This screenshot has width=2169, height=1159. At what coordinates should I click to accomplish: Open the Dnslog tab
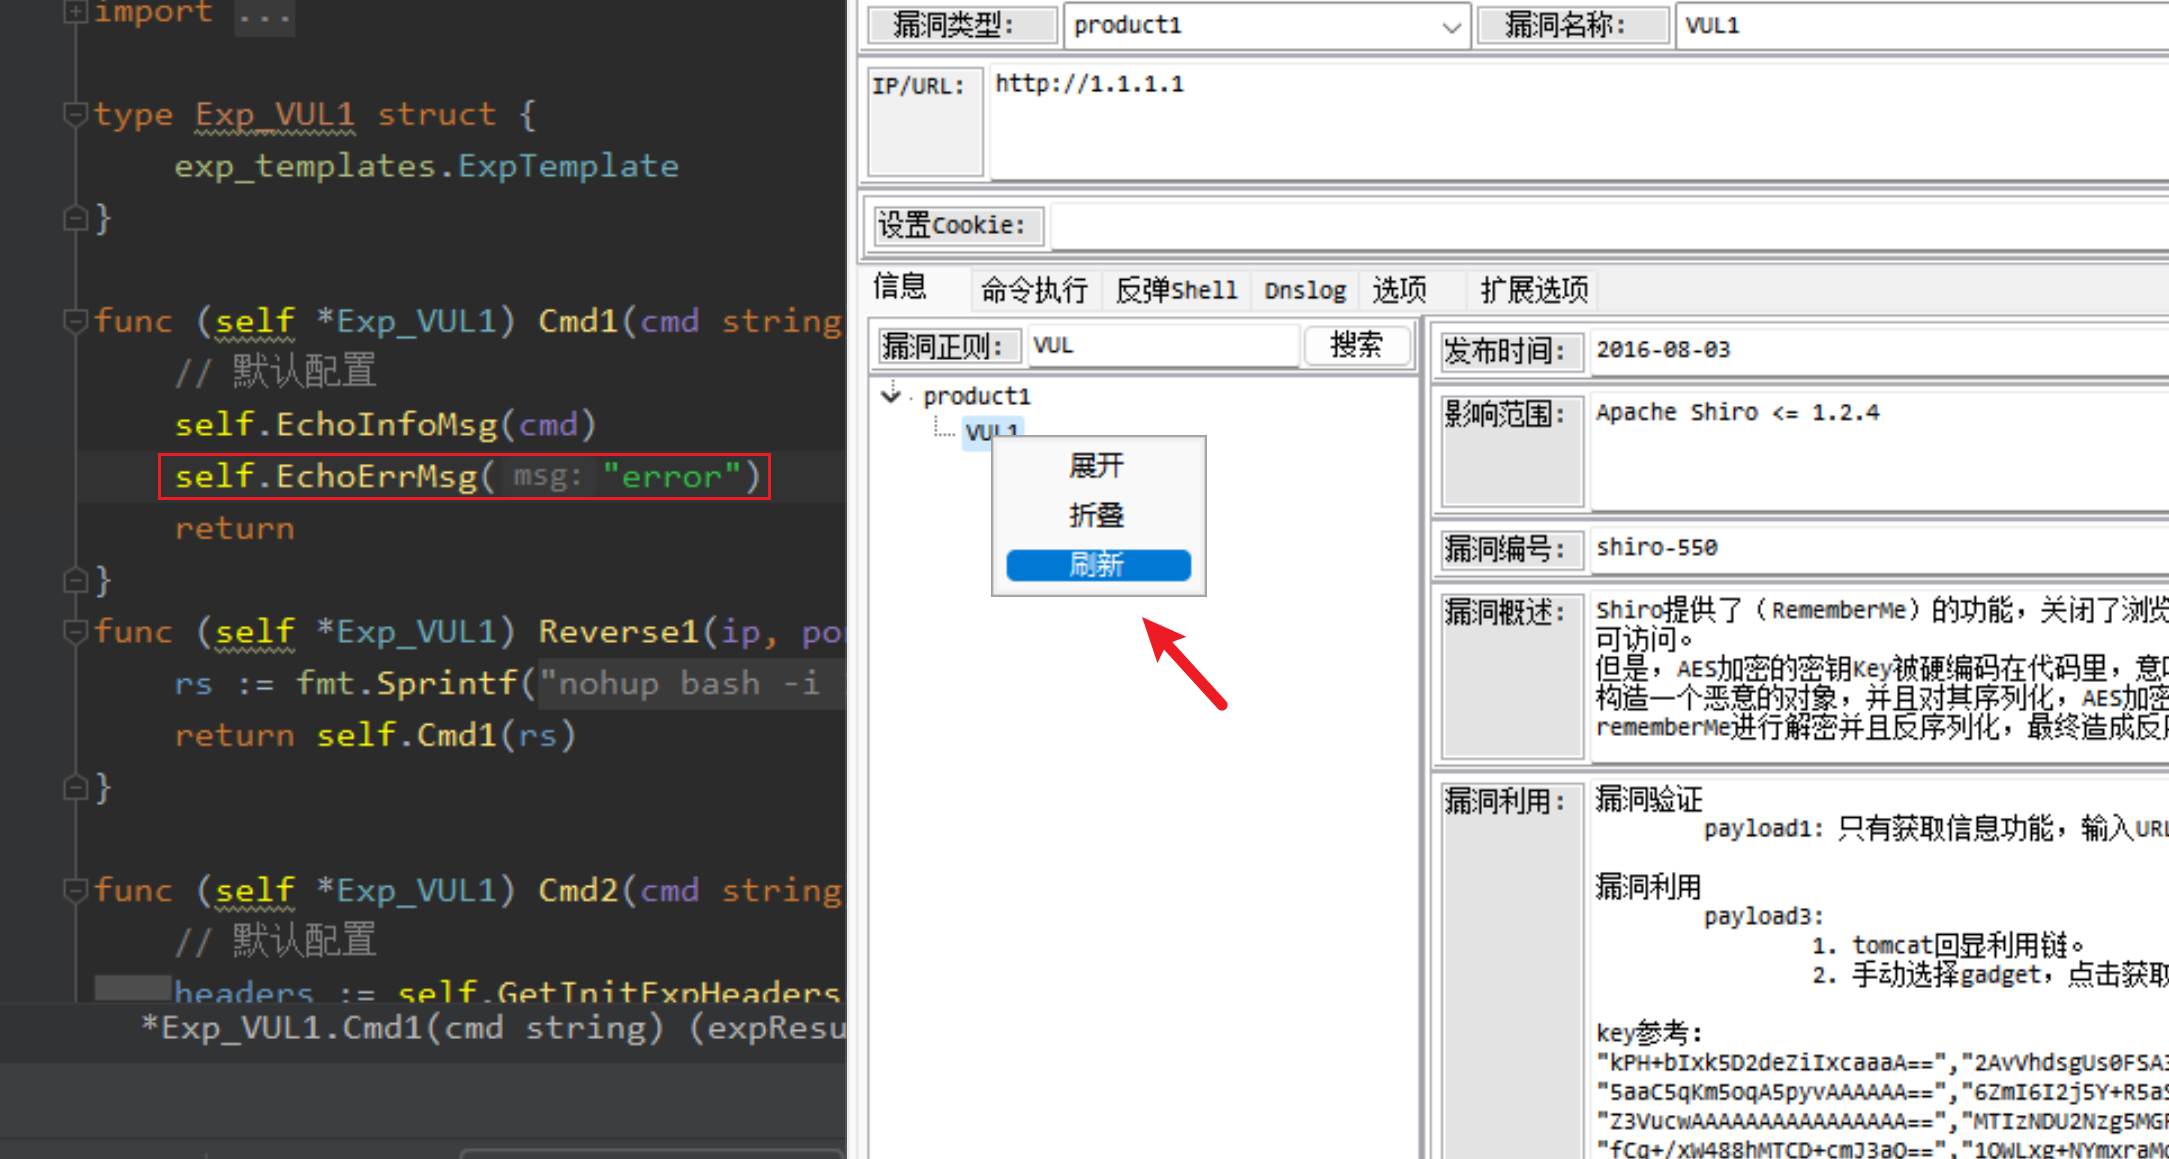click(1304, 290)
